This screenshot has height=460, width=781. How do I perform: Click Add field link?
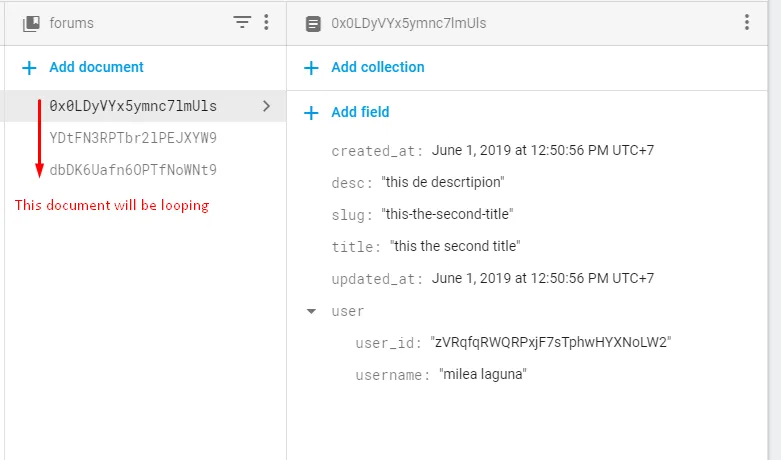[360, 112]
